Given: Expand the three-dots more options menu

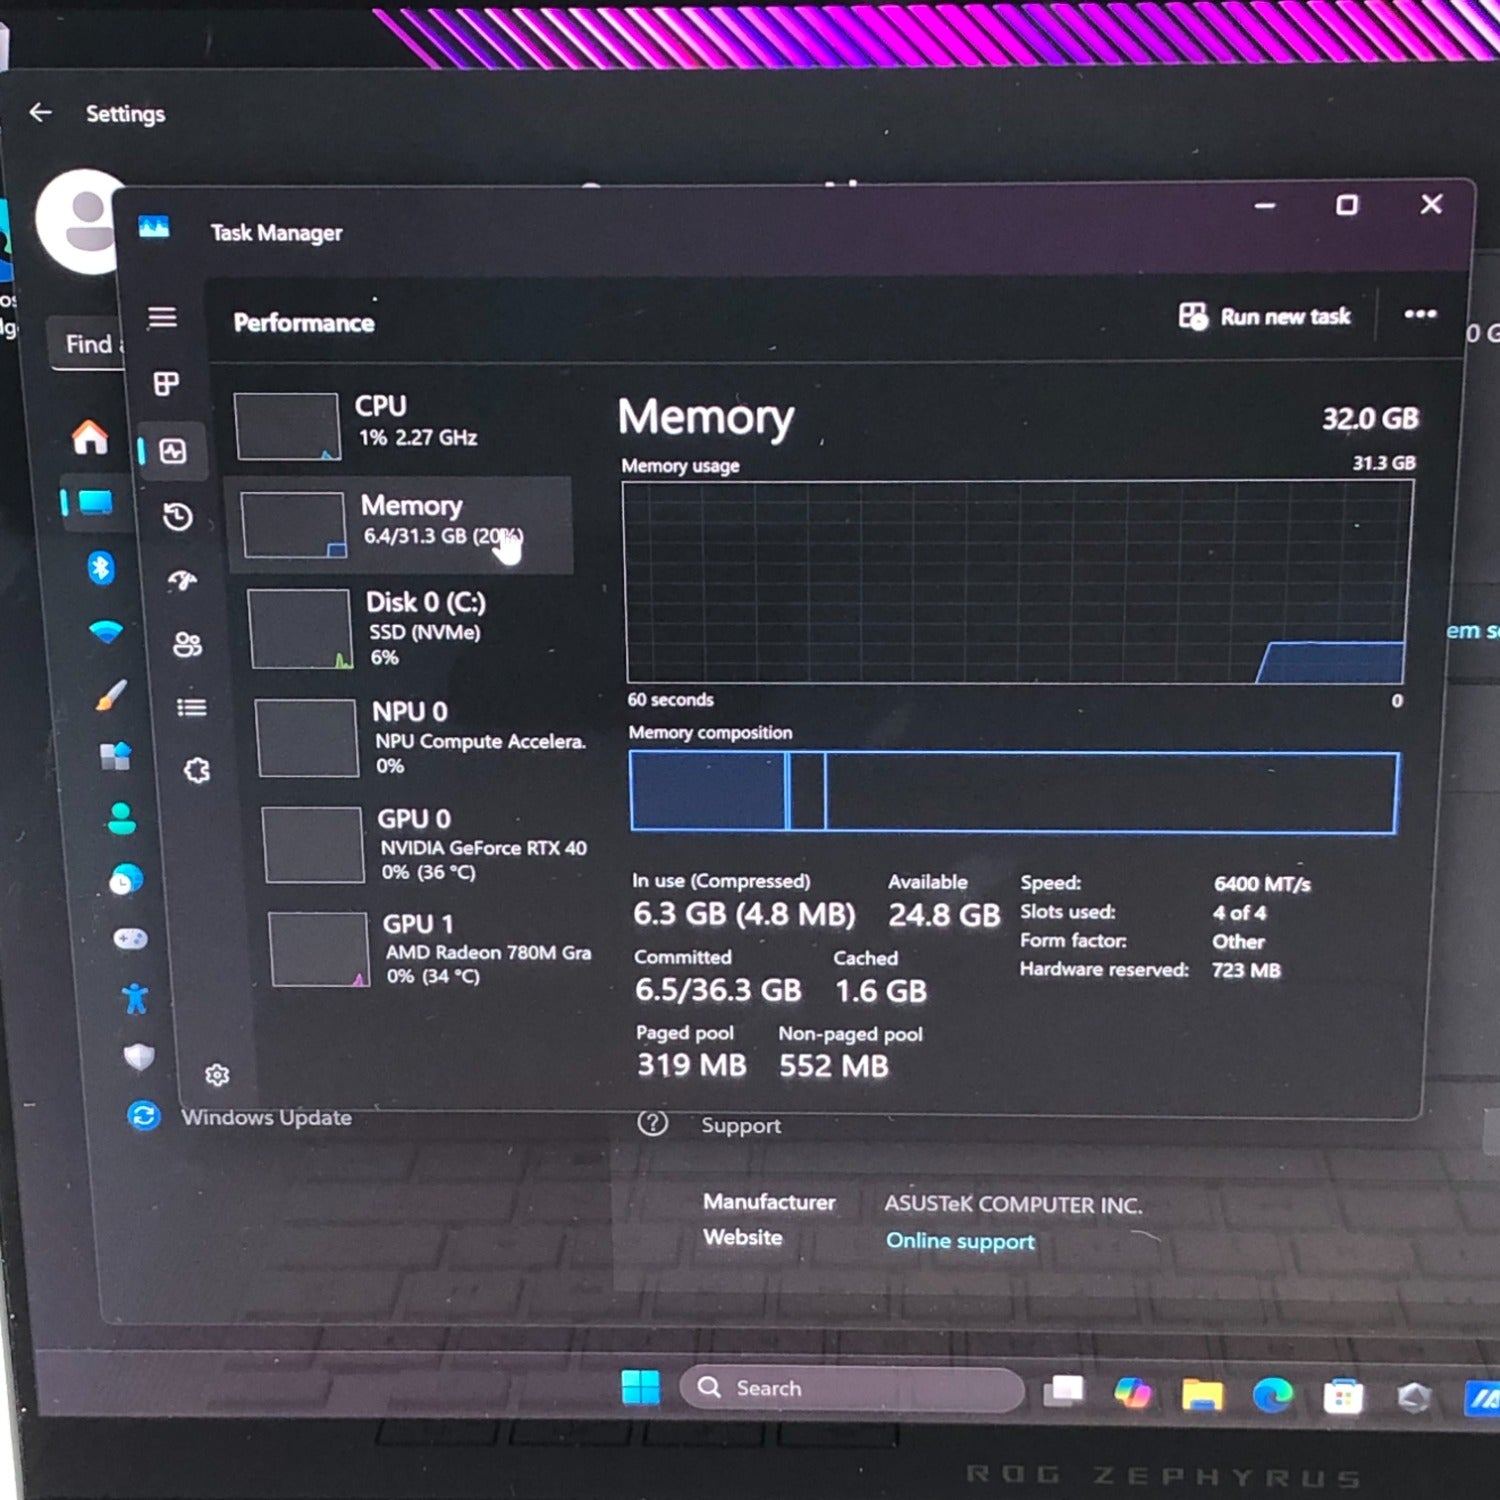Looking at the screenshot, I should (1419, 314).
